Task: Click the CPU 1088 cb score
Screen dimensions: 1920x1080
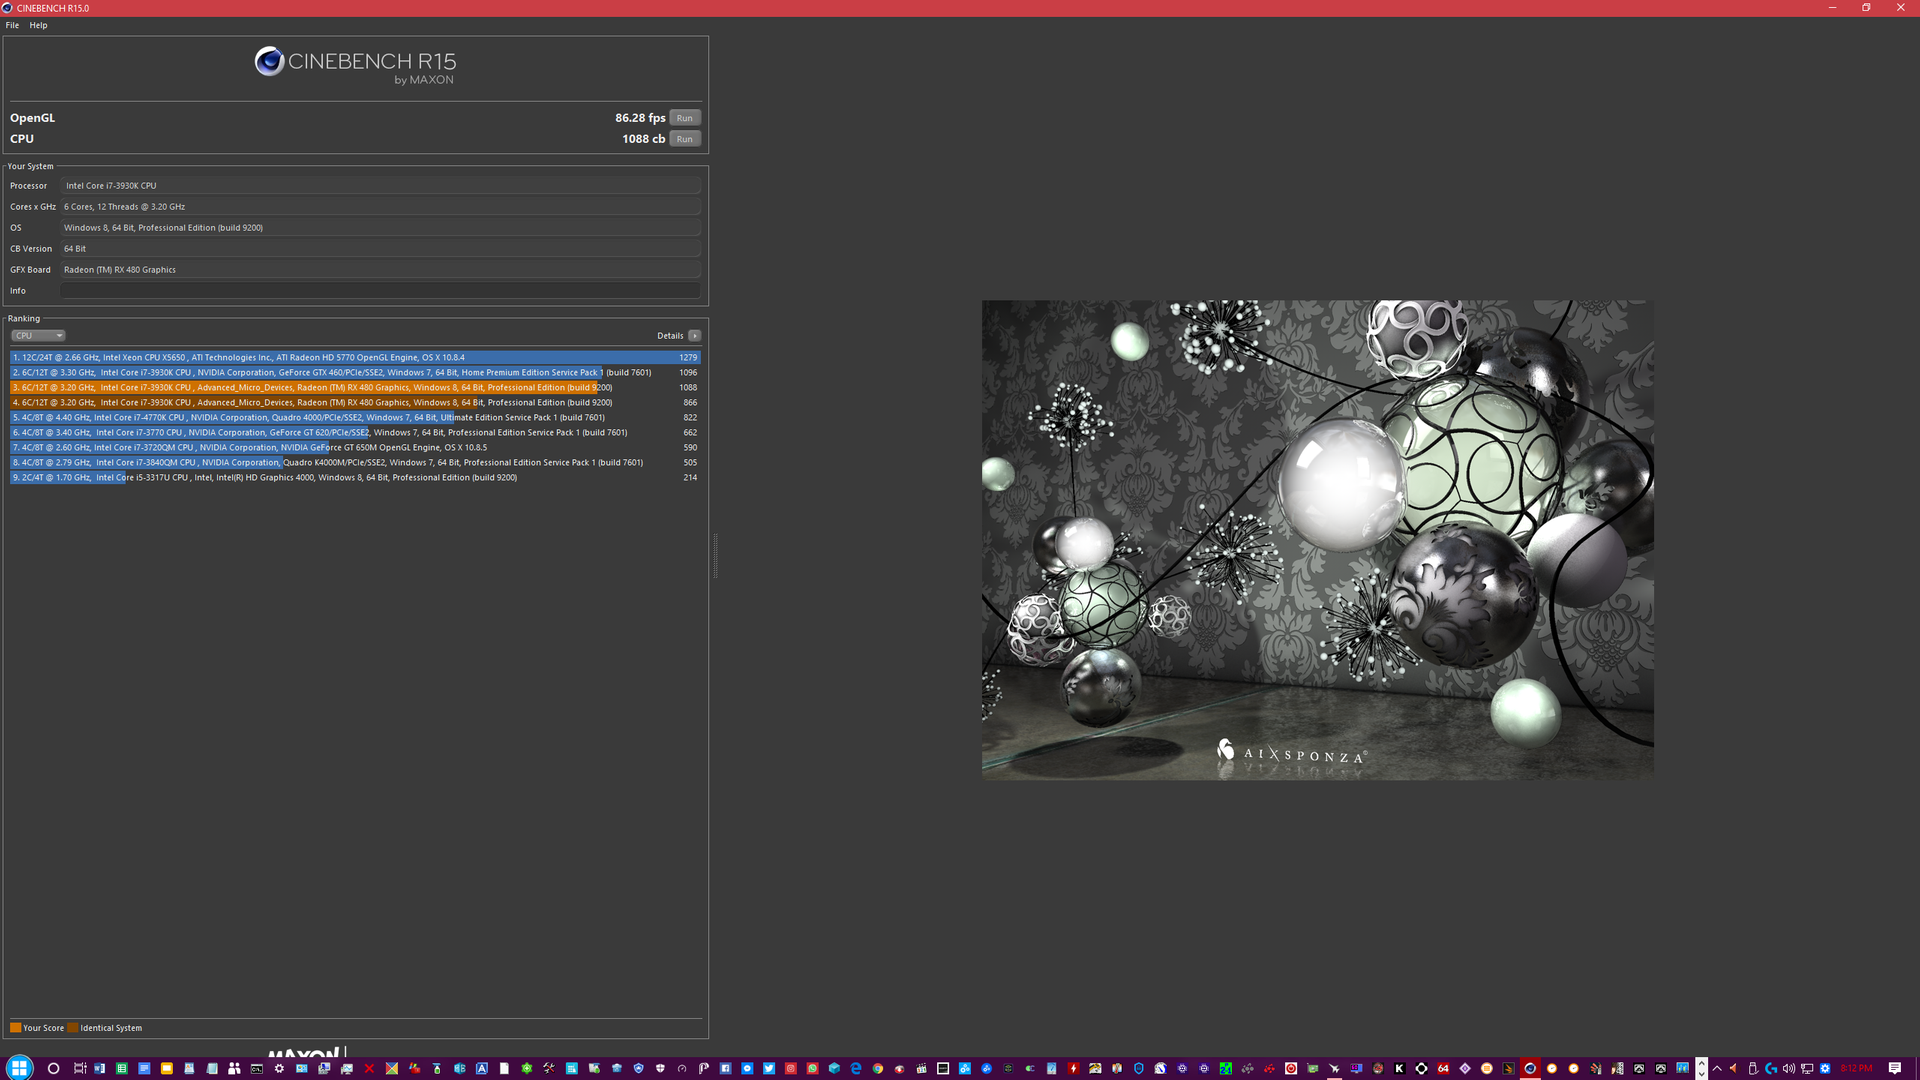Action: tap(643, 139)
